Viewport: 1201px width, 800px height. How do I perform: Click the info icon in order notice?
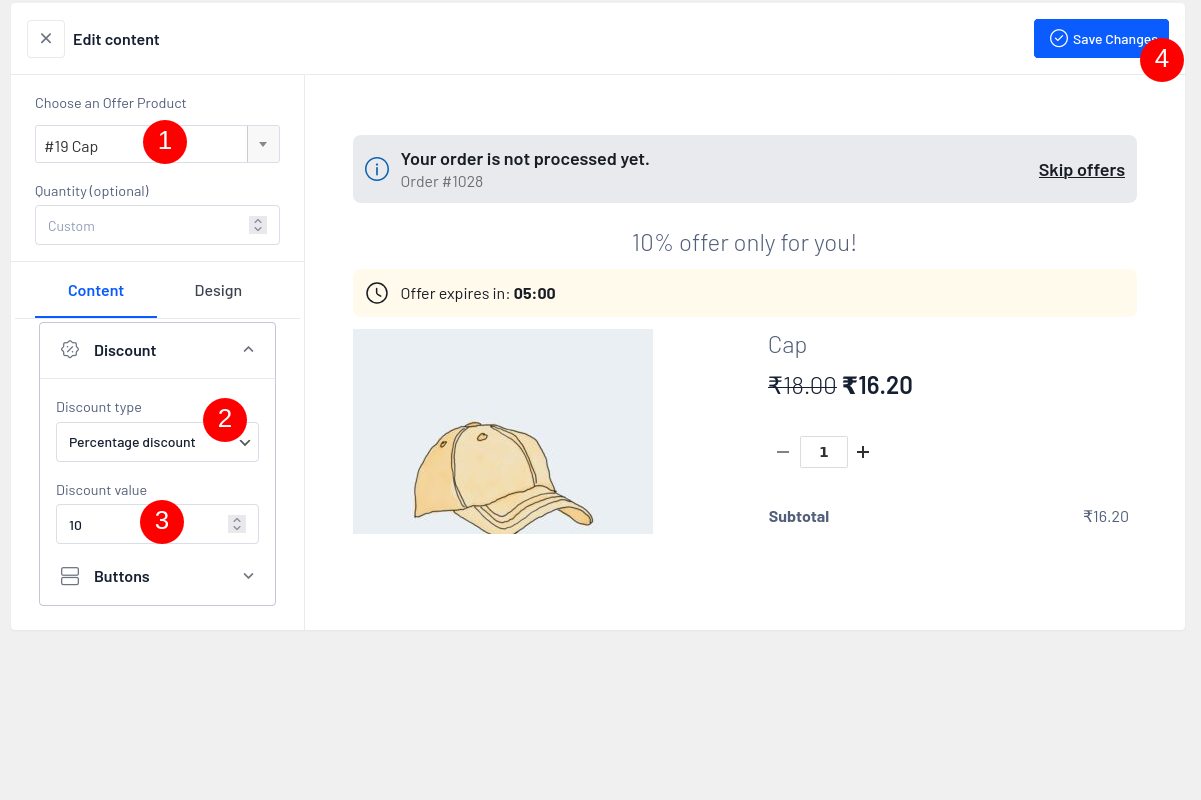point(377,169)
